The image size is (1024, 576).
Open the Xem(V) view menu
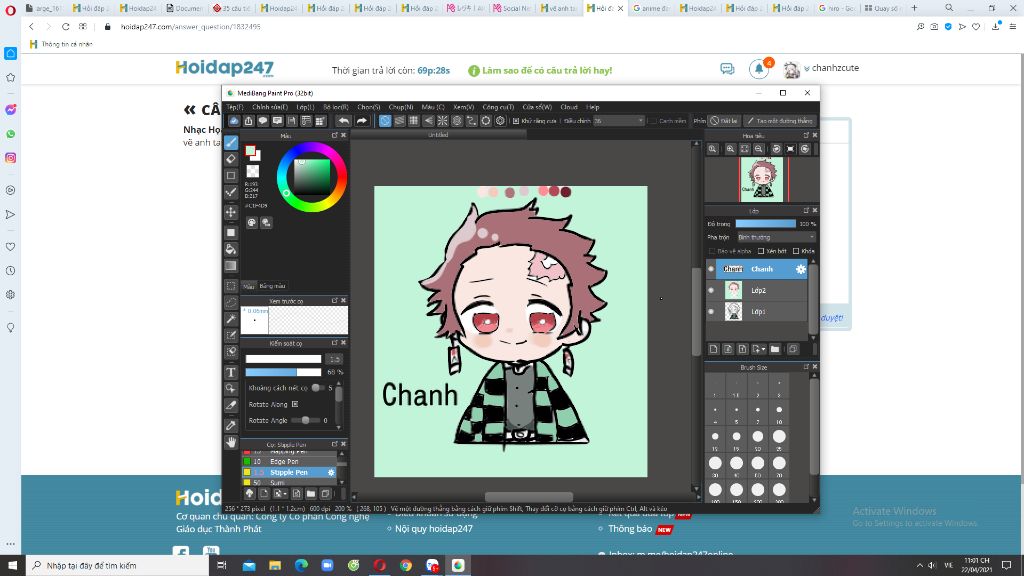point(464,107)
